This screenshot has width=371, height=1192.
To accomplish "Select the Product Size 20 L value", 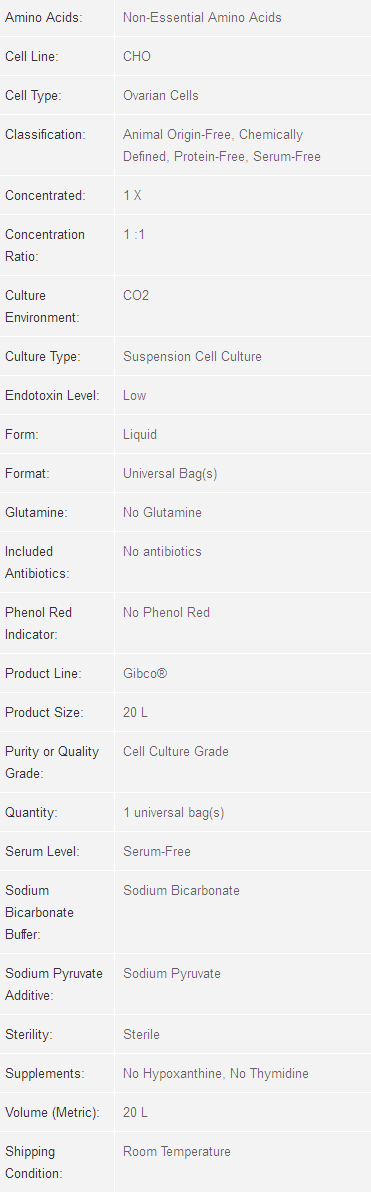I will coord(135,712).
